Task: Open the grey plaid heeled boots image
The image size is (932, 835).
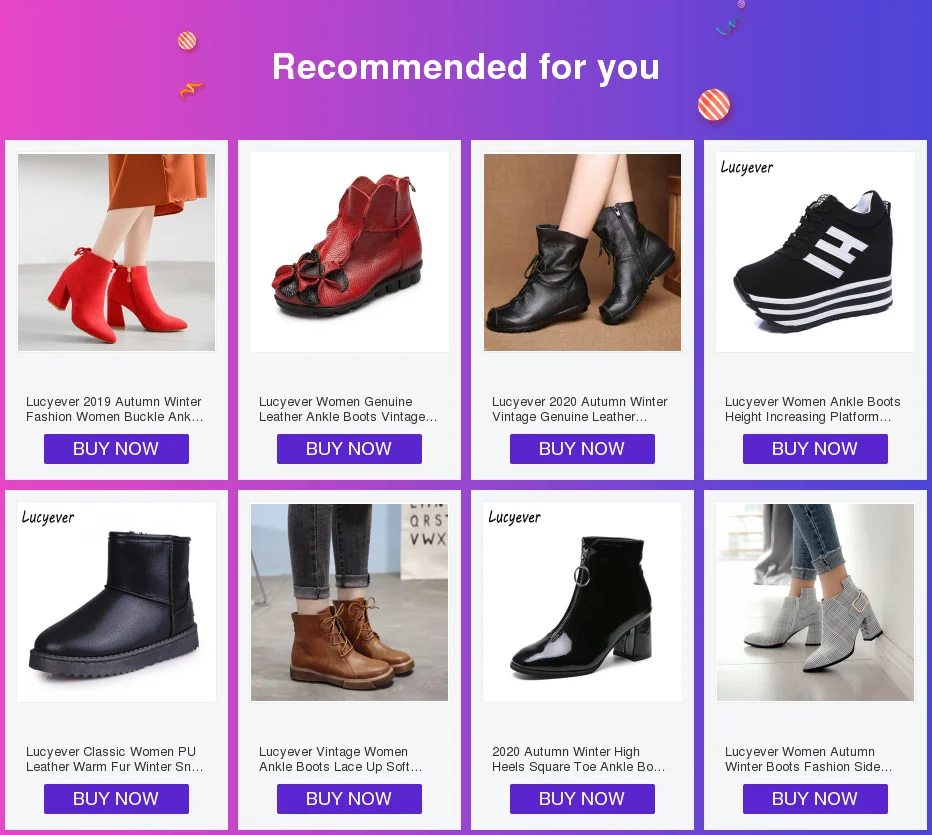Action: 816,602
